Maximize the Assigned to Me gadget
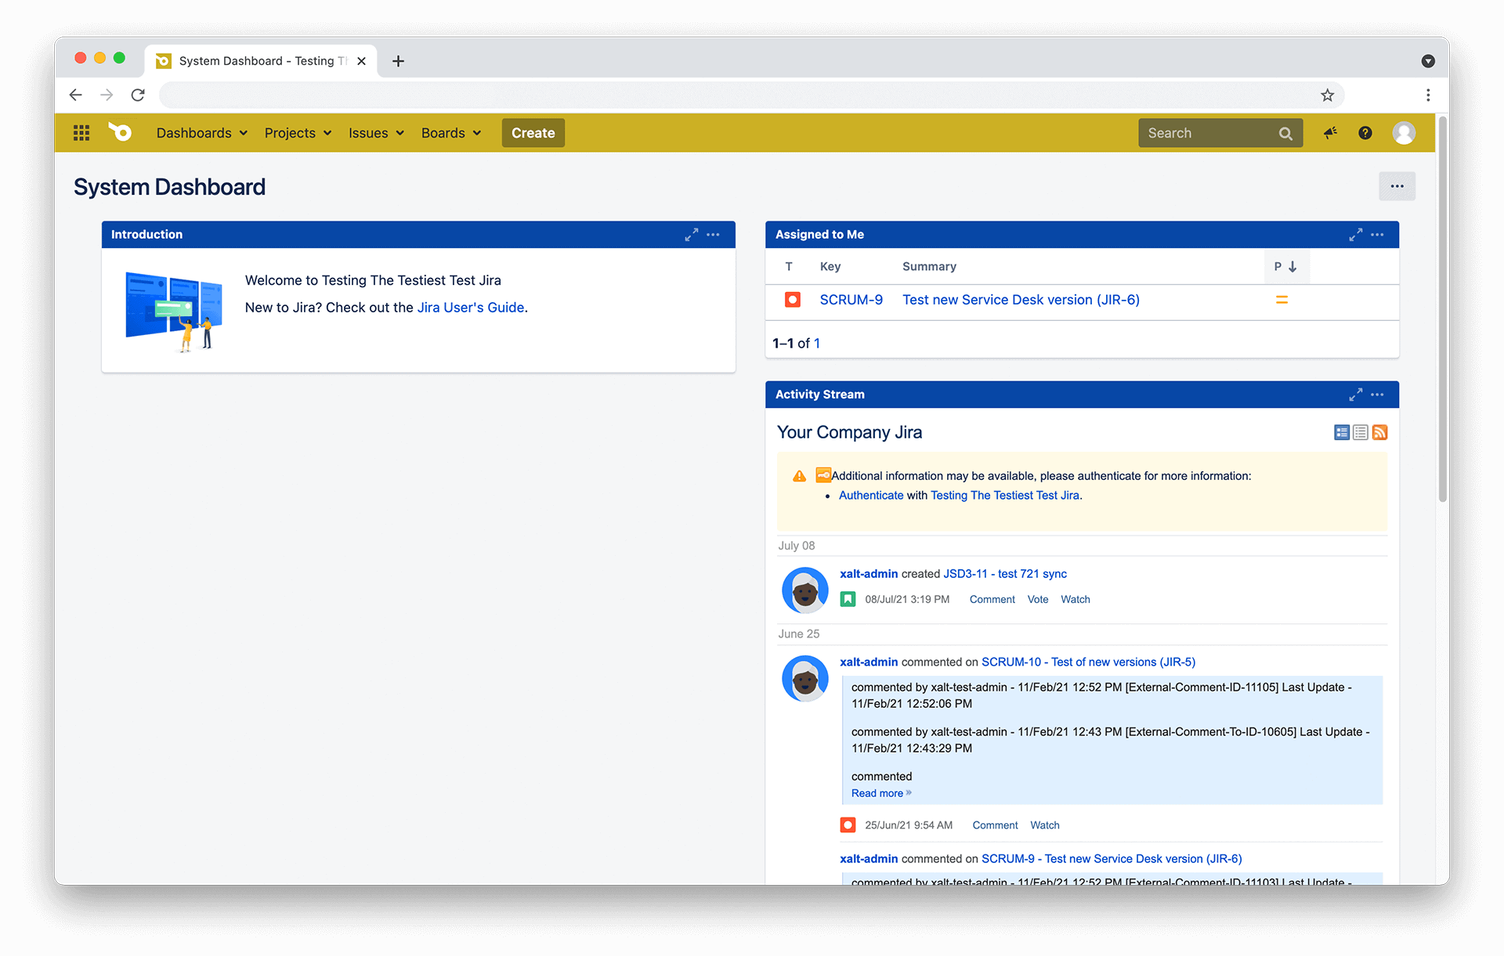This screenshot has width=1504, height=956. click(x=1355, y=235)
